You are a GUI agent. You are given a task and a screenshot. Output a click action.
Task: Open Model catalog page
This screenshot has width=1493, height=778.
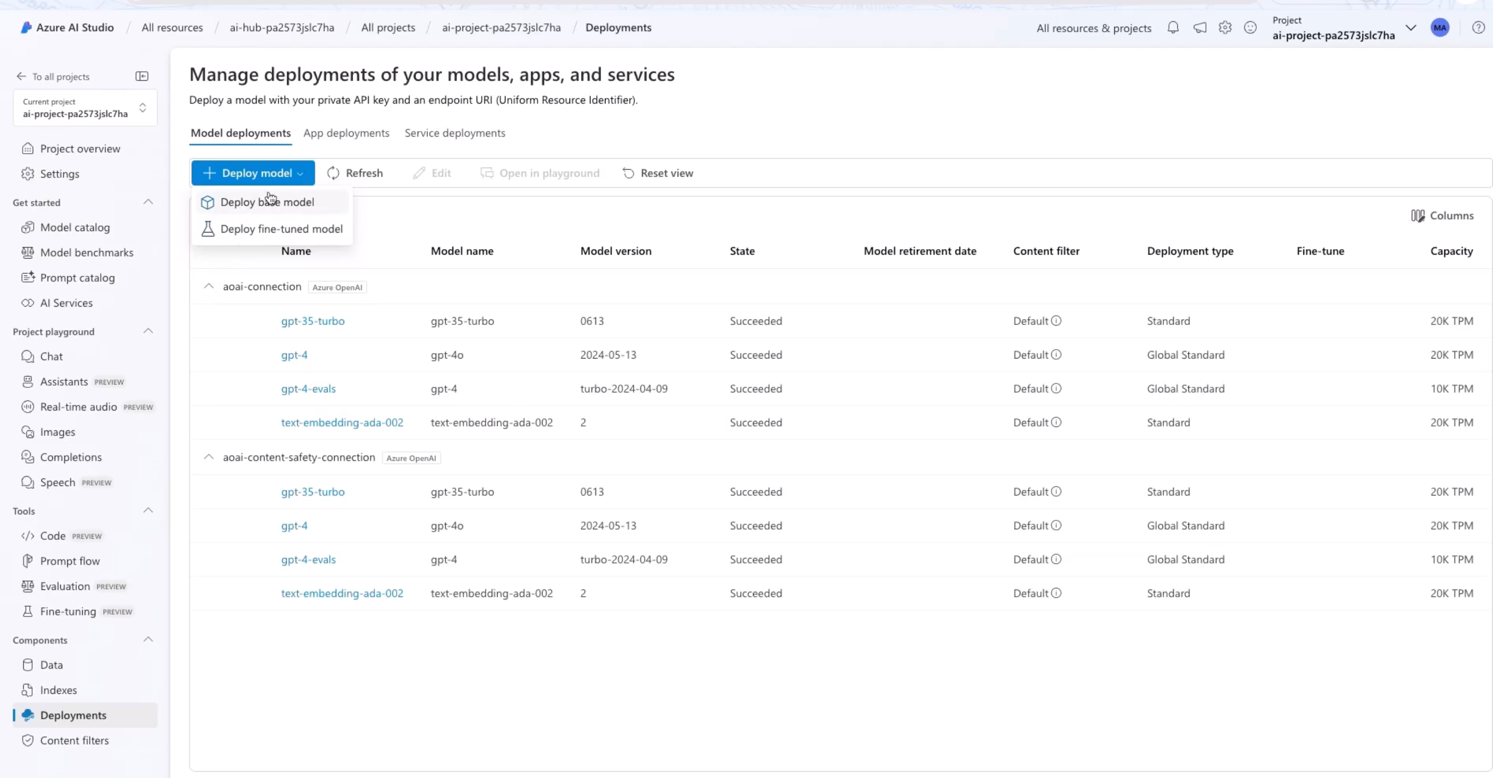coord(75,227)
